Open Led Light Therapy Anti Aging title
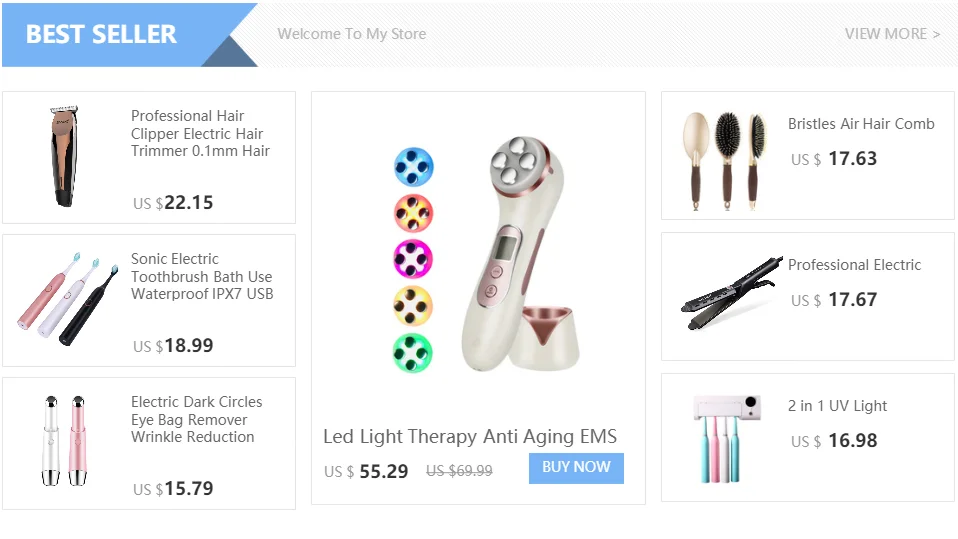The width and height of the screenshot is (958, 539). coord(470,437)
